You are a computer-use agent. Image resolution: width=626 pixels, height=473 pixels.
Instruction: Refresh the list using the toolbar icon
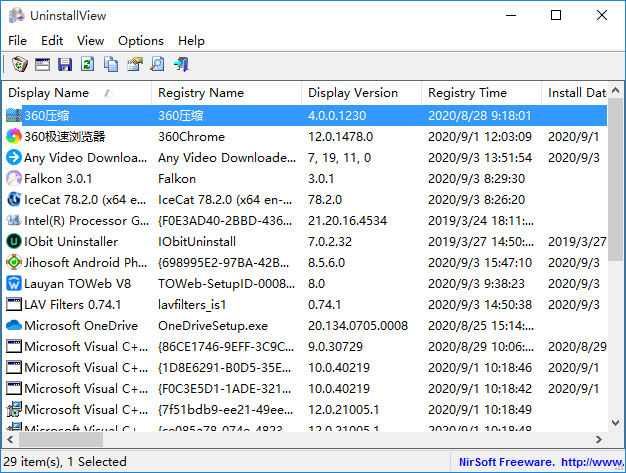[88, 65]
